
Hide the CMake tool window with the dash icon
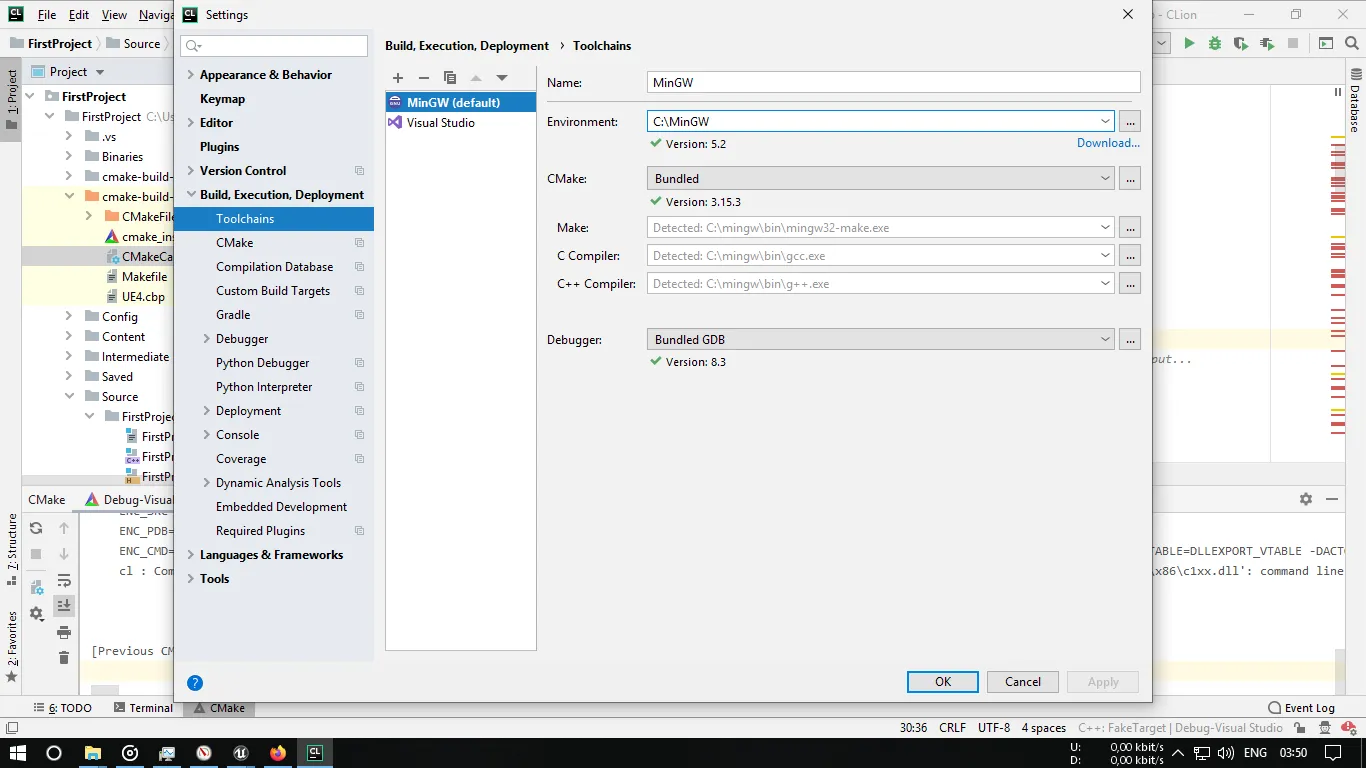click(1332, 499)
